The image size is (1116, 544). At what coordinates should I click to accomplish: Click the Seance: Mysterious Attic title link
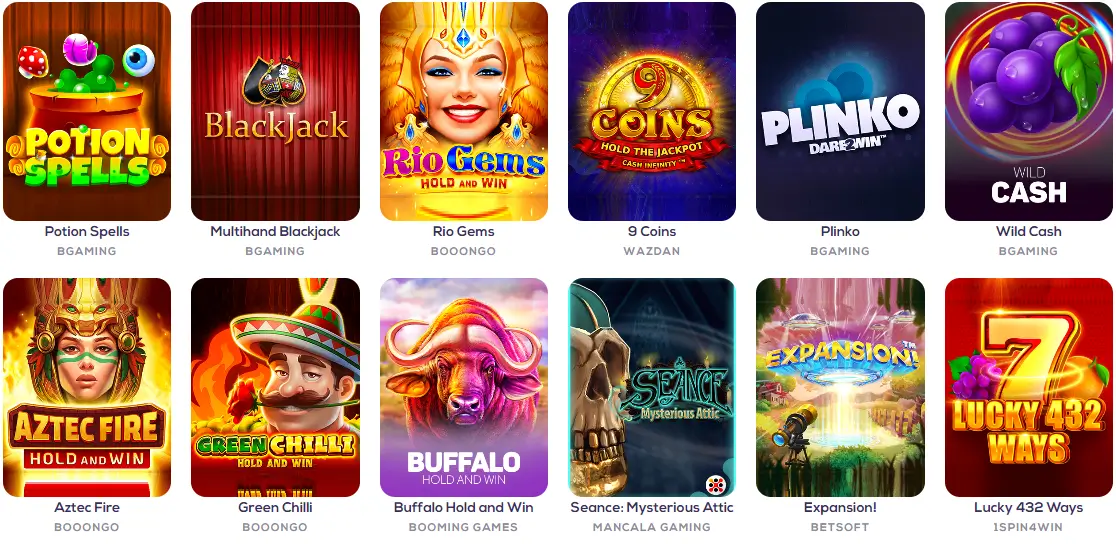click(651, 508)
